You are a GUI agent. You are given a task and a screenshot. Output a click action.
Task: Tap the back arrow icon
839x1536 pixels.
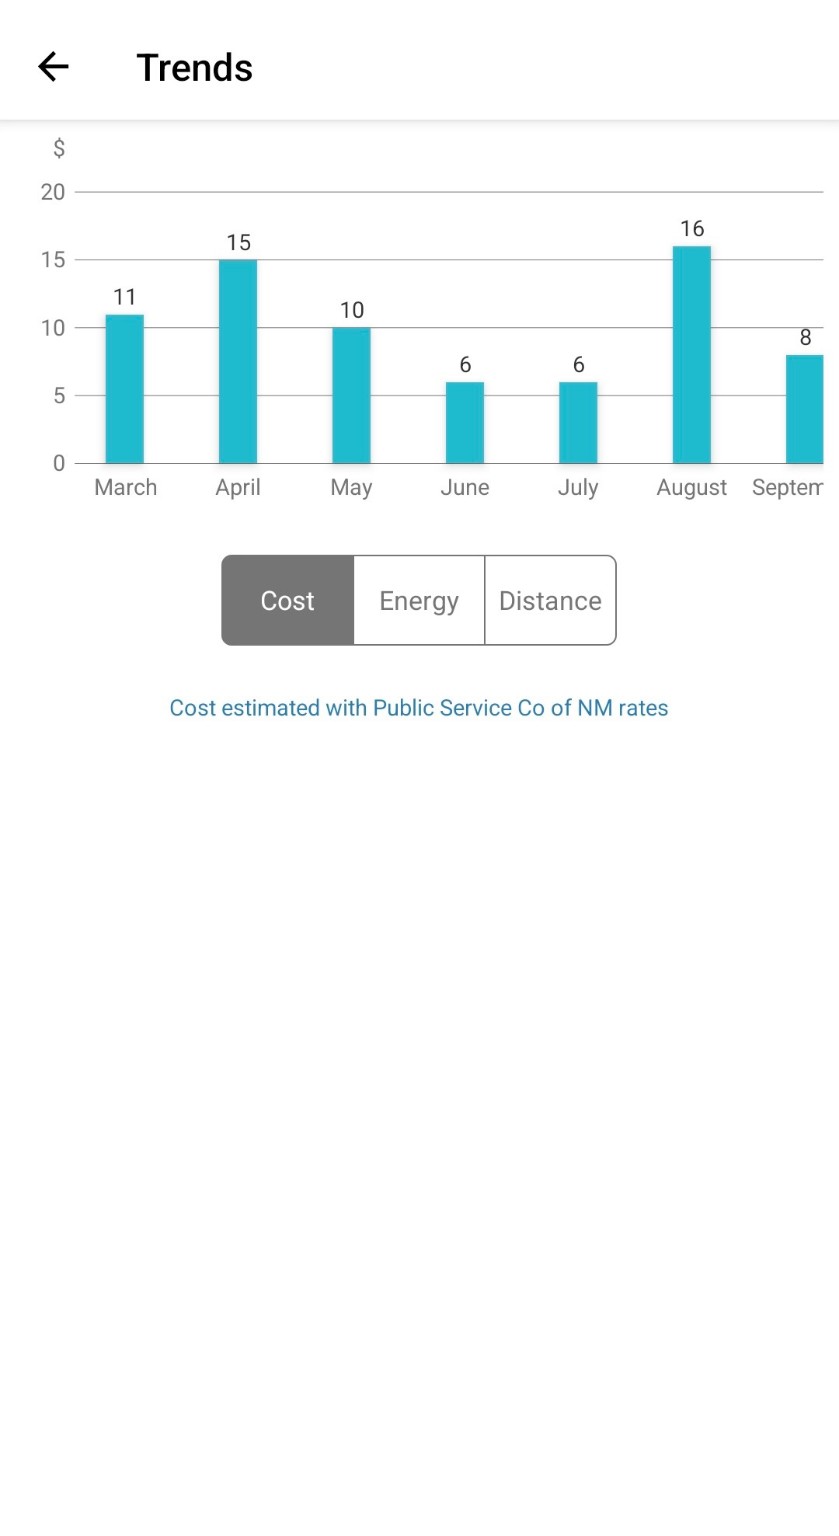coord(53,67)
